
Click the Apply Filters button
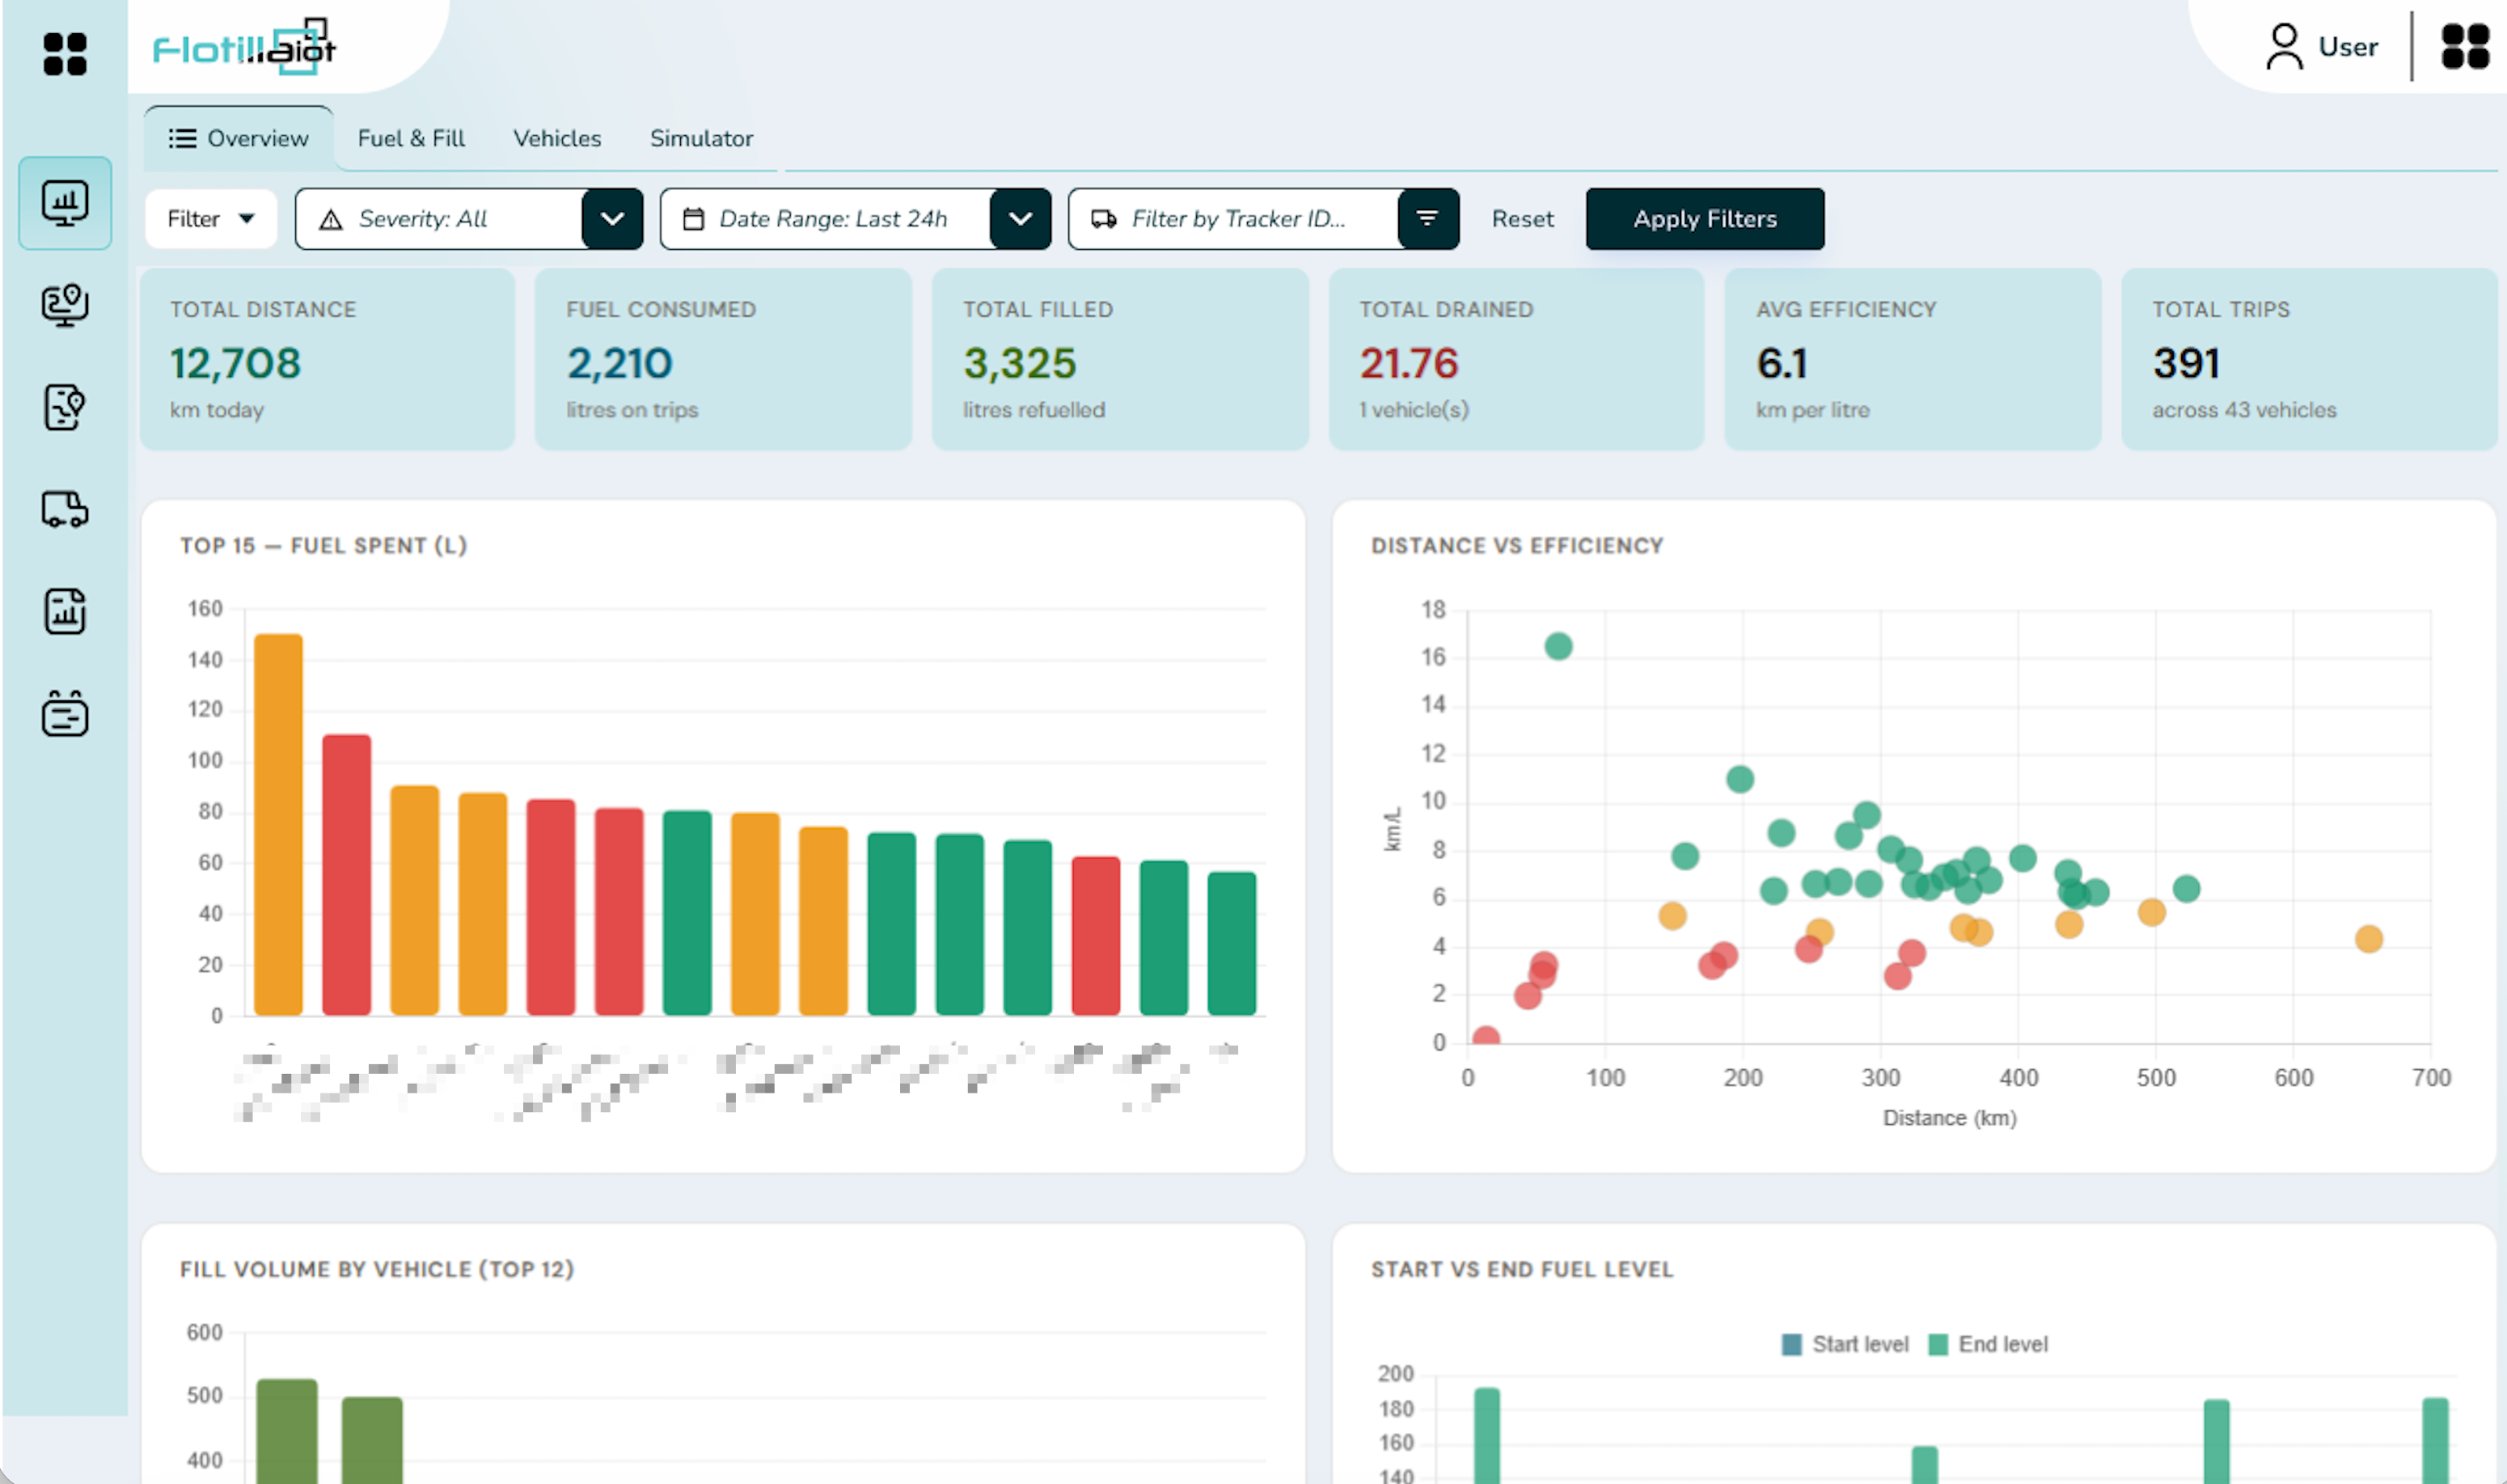tap(1704, 219)
